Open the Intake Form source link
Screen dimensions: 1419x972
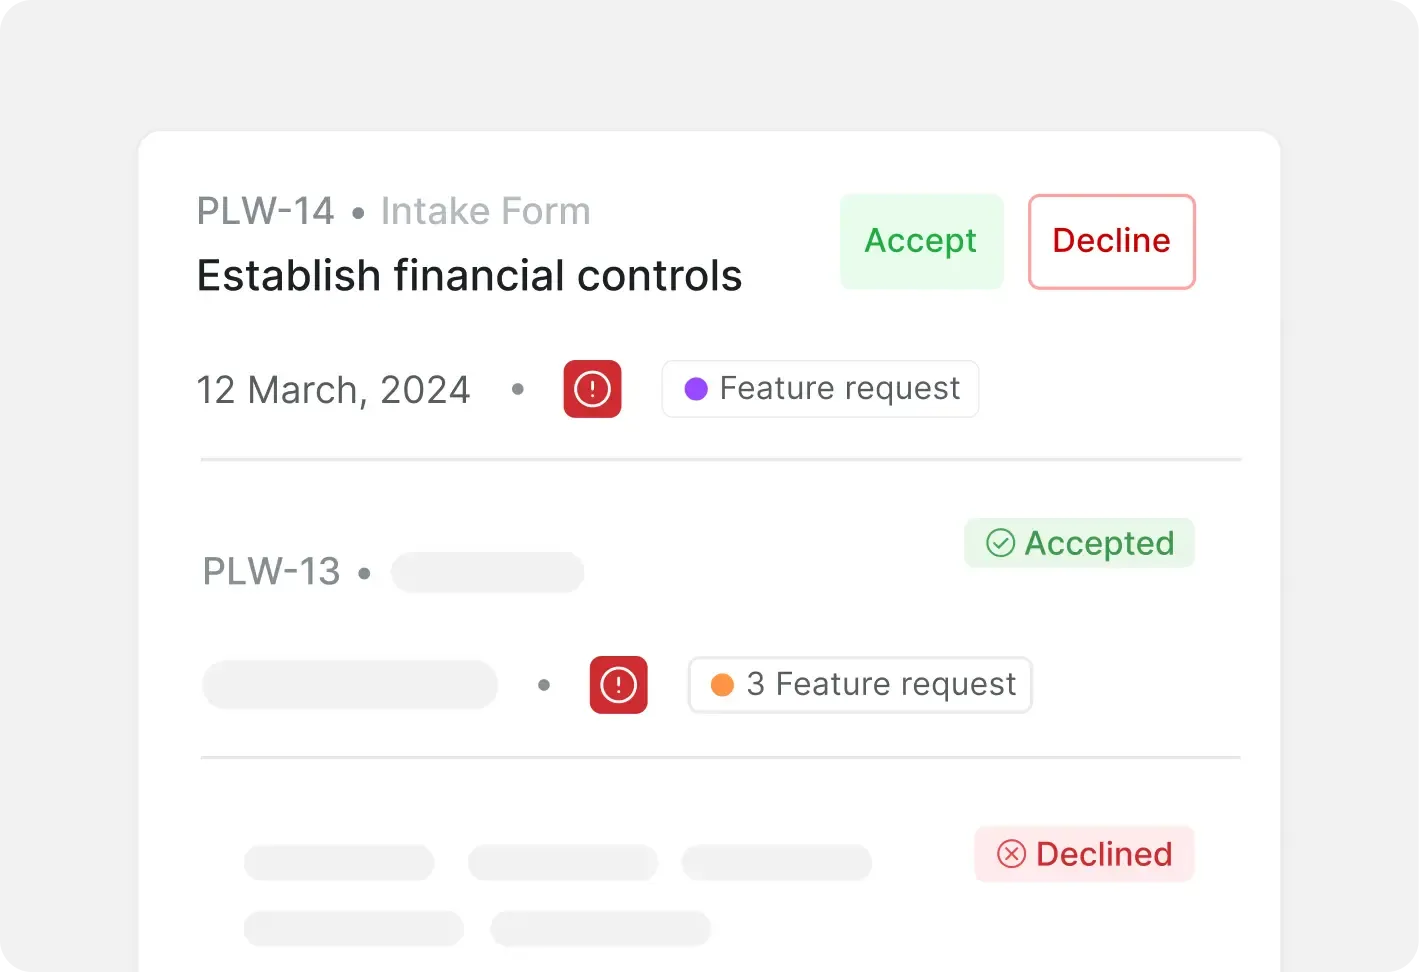[485, 211]
